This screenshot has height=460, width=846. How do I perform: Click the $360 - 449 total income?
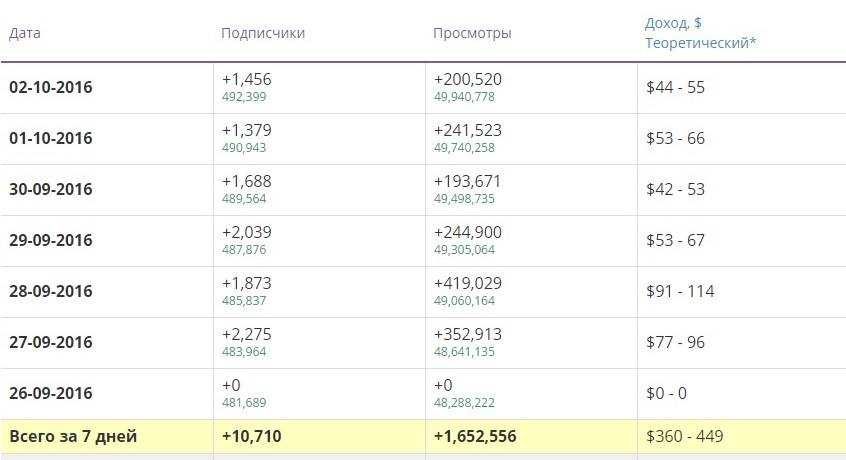click(x=685, y=436)
